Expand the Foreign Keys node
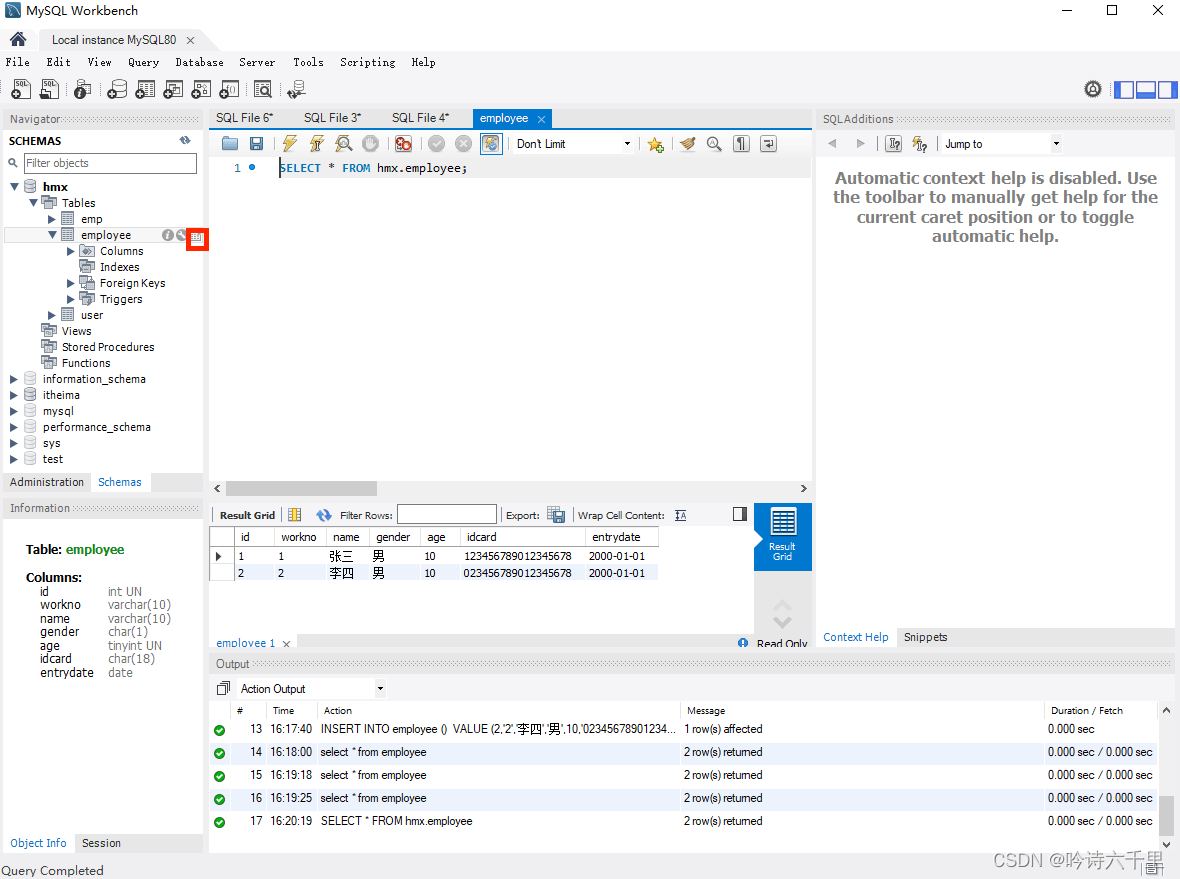This screenshot has height=879, width=1180. pos(71,283)
